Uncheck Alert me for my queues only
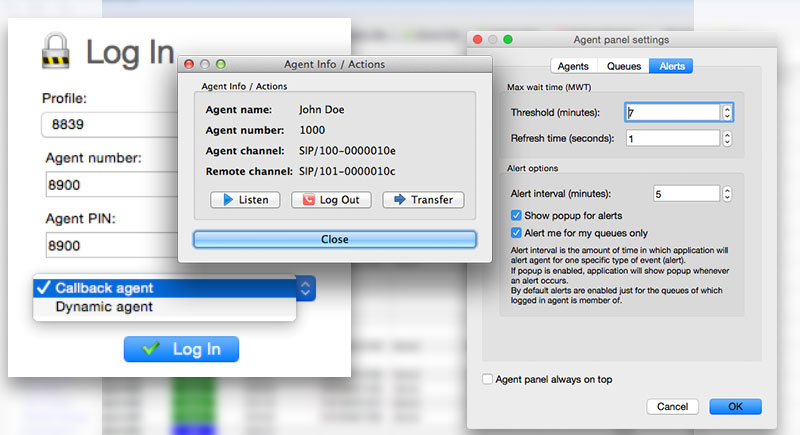800x435 pixels. [516, 233]
